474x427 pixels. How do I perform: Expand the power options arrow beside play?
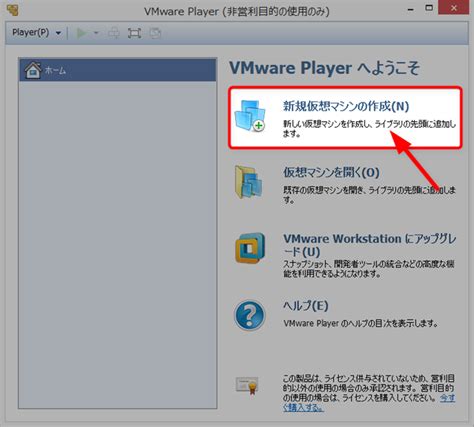point(96,33)
